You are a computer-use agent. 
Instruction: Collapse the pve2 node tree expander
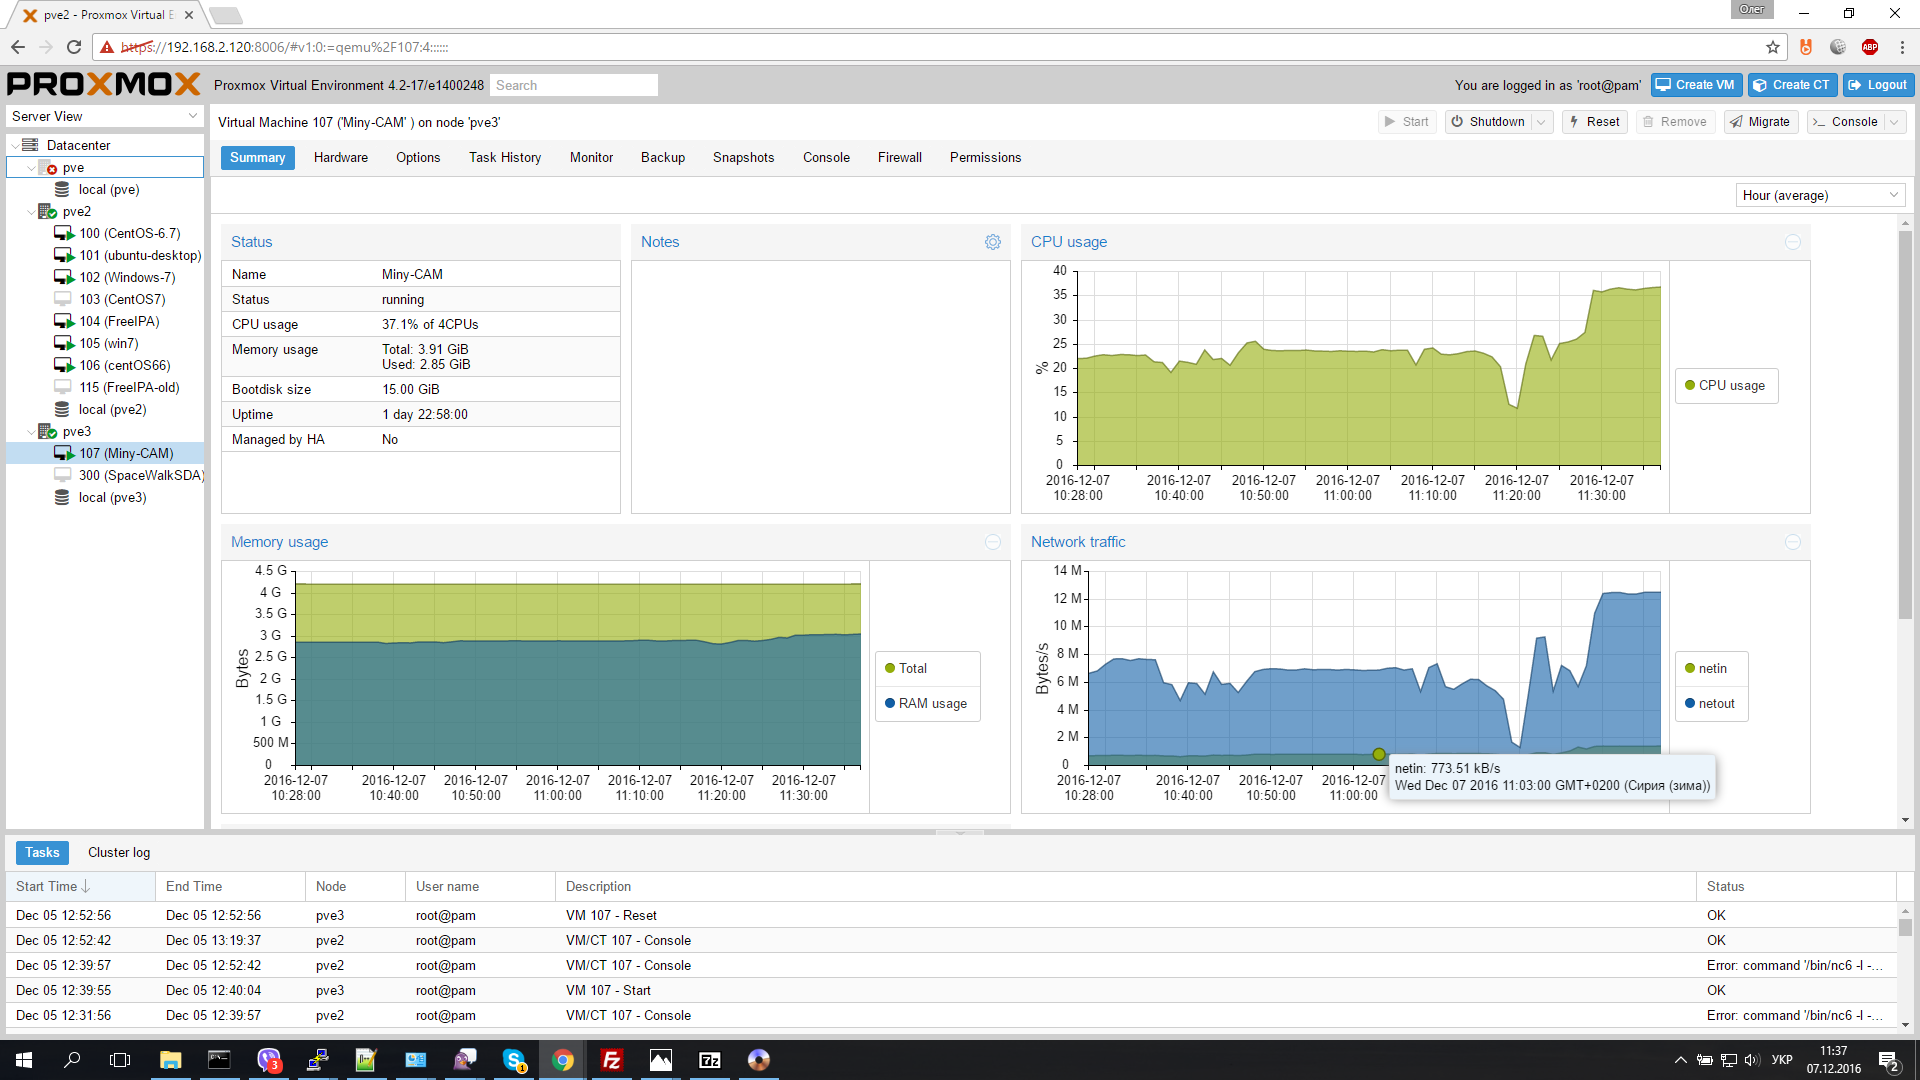[x=31, y=211]
